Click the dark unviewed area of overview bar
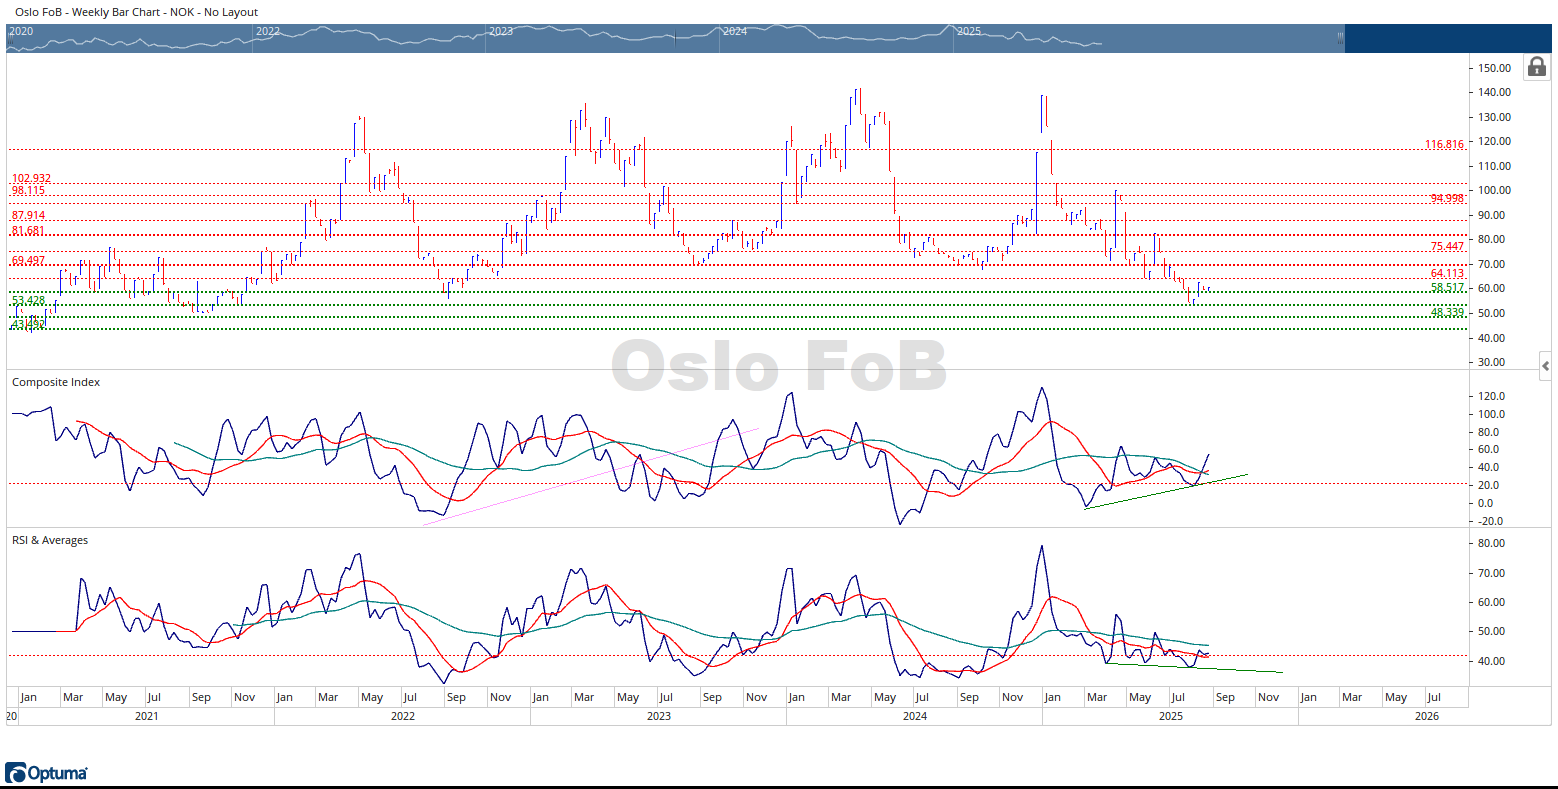Image resolution: width=1558 pixels, height=789 pixels. click(x=1450, y=38)
